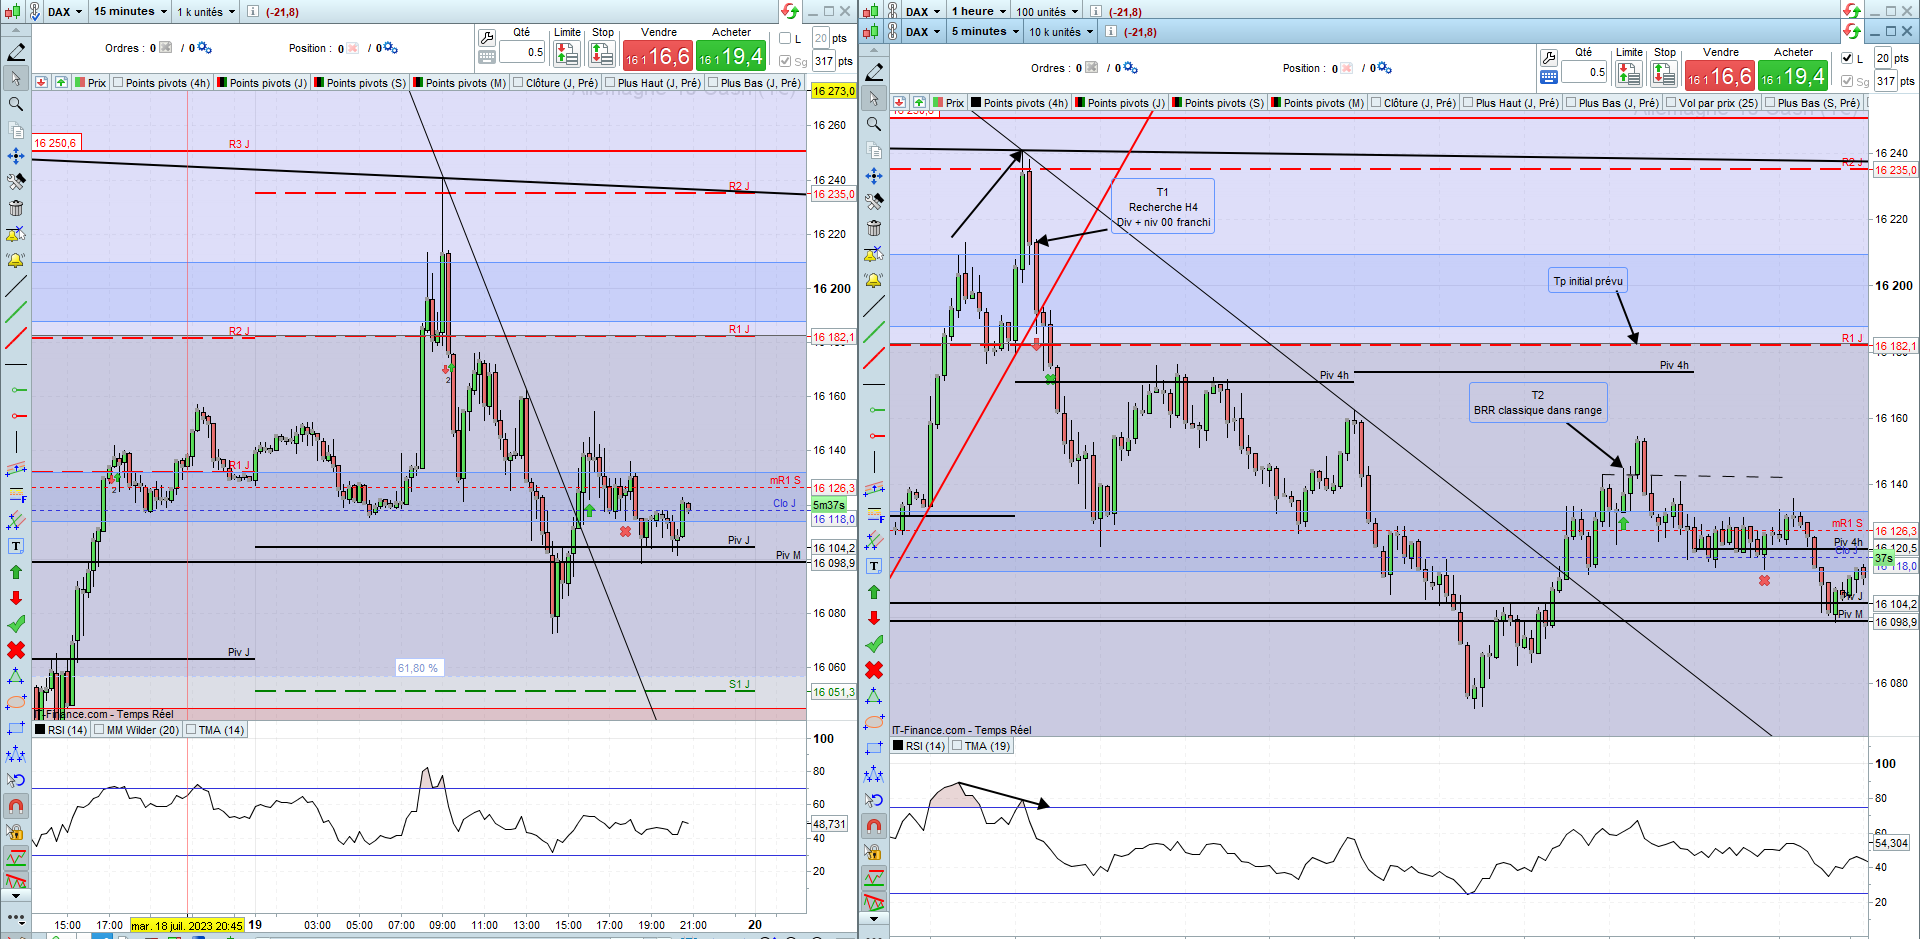Click the quantity field in right order panel
This screenshot has width=1920, height=939.
coord(1584,72)
